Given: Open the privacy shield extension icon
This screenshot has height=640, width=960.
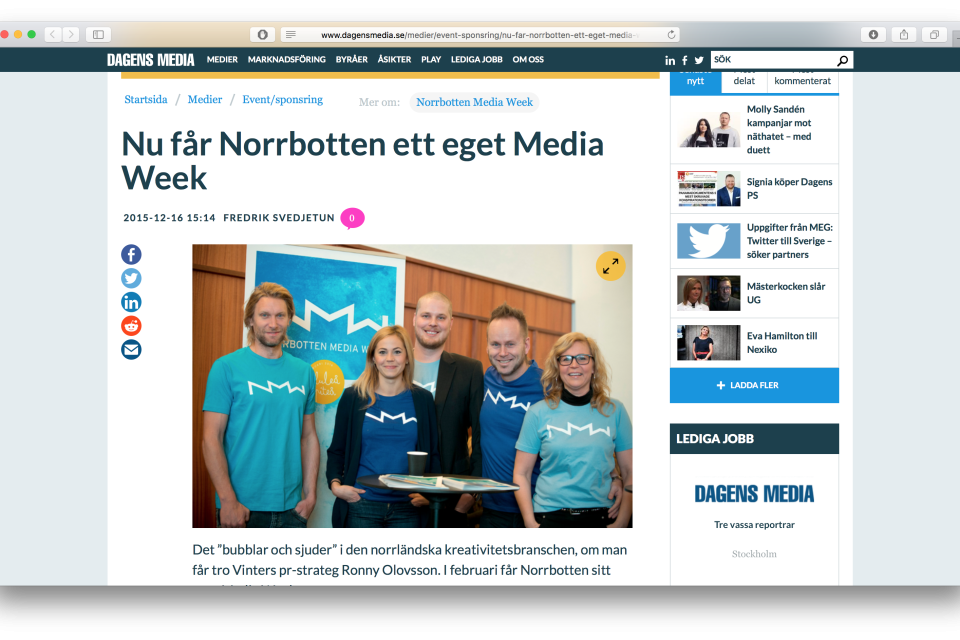Looking at the screenshot, I should coord(263,34).
